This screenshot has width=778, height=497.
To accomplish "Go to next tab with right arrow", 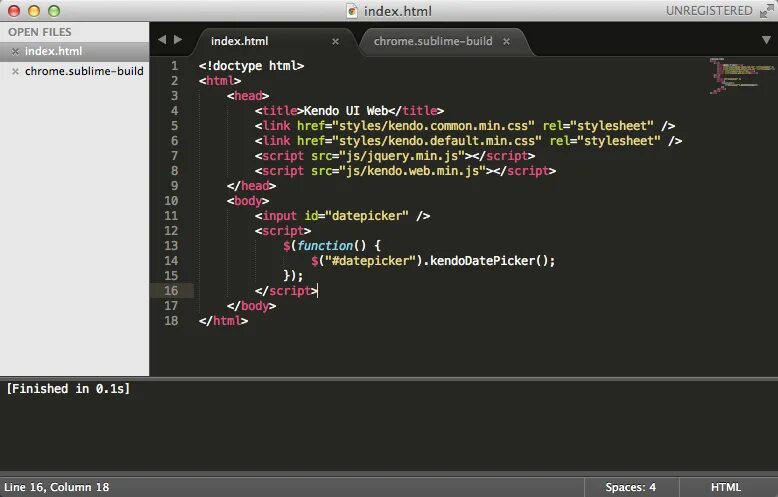I will (x=178, y=40).
